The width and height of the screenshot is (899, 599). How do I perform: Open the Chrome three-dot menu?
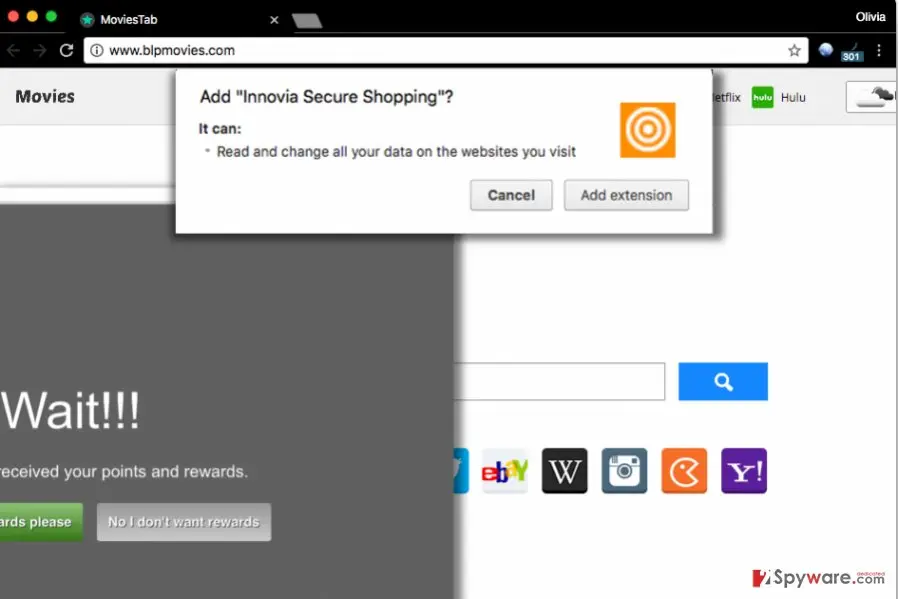(x=879, y=50)
